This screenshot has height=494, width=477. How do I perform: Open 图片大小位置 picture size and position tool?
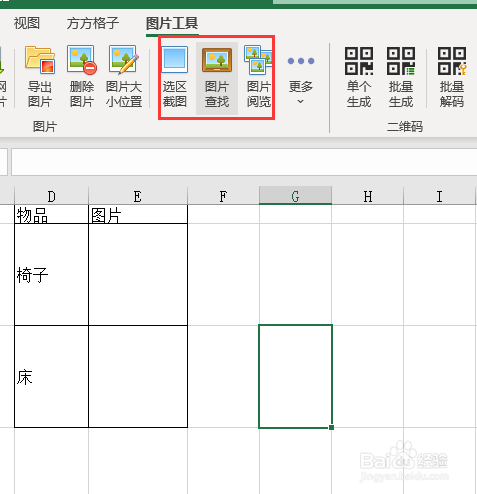point(124,77)
